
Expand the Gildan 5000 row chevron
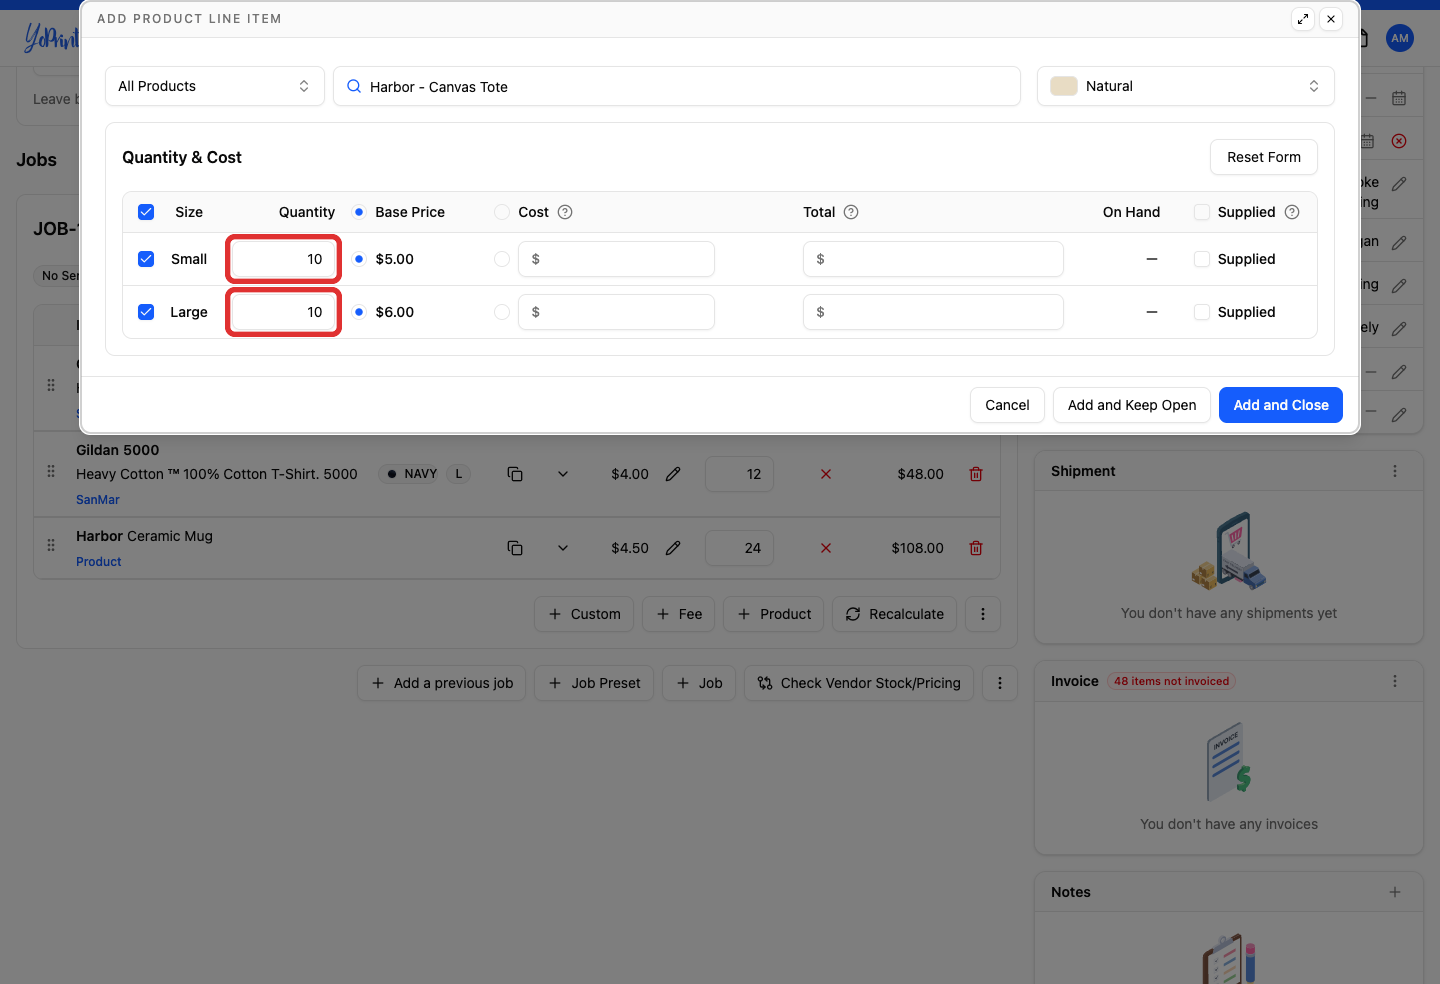click(x=563, y=474)
